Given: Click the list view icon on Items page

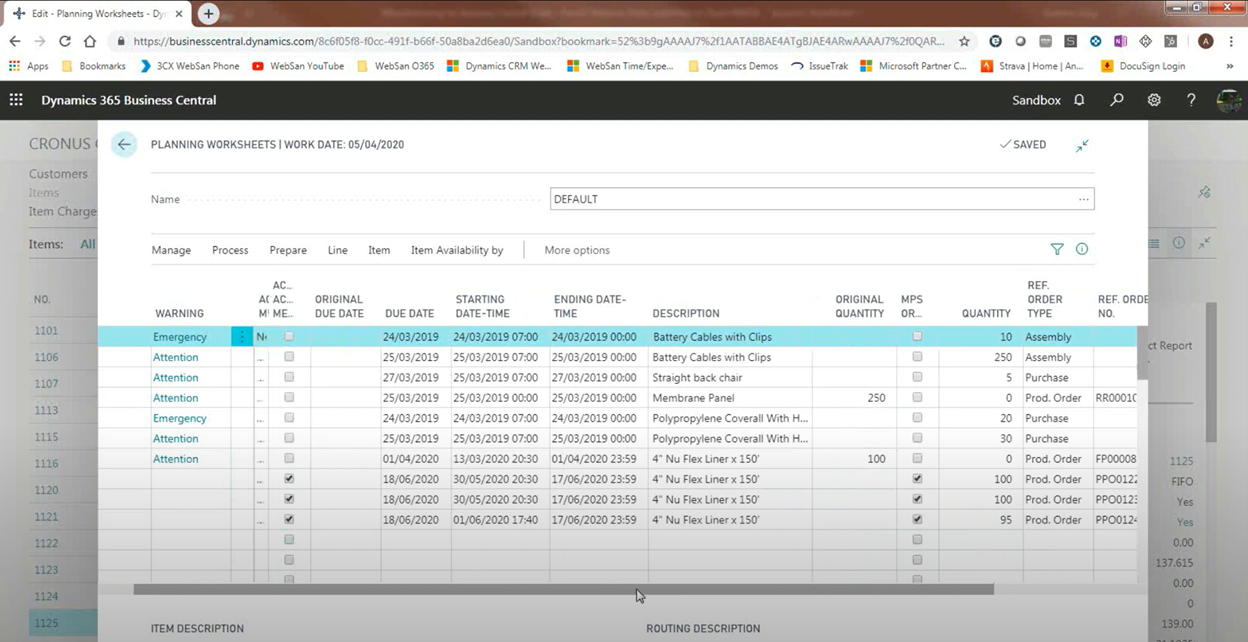Looking at the screenshot, I should (1154, 243).
